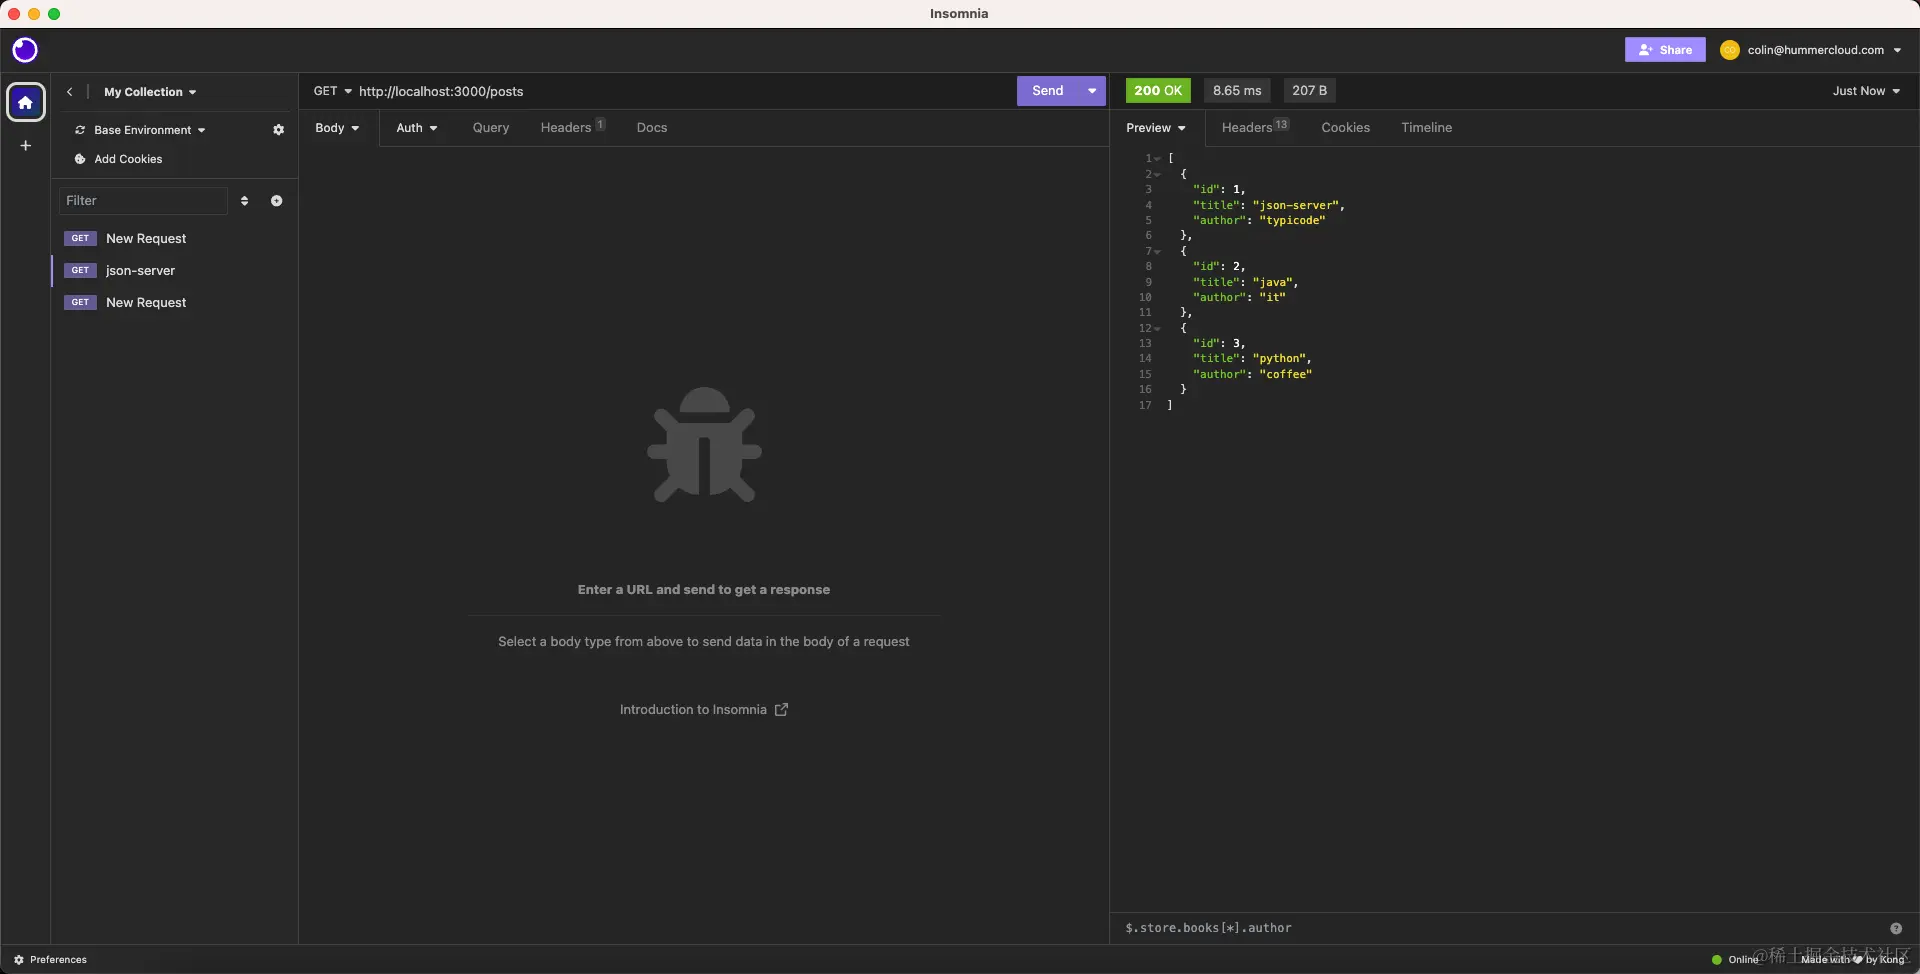Collapse JSON array at line 1
Image resolution: width=1920 pixels, height=974 pixels.
(x=1158, y=159)
